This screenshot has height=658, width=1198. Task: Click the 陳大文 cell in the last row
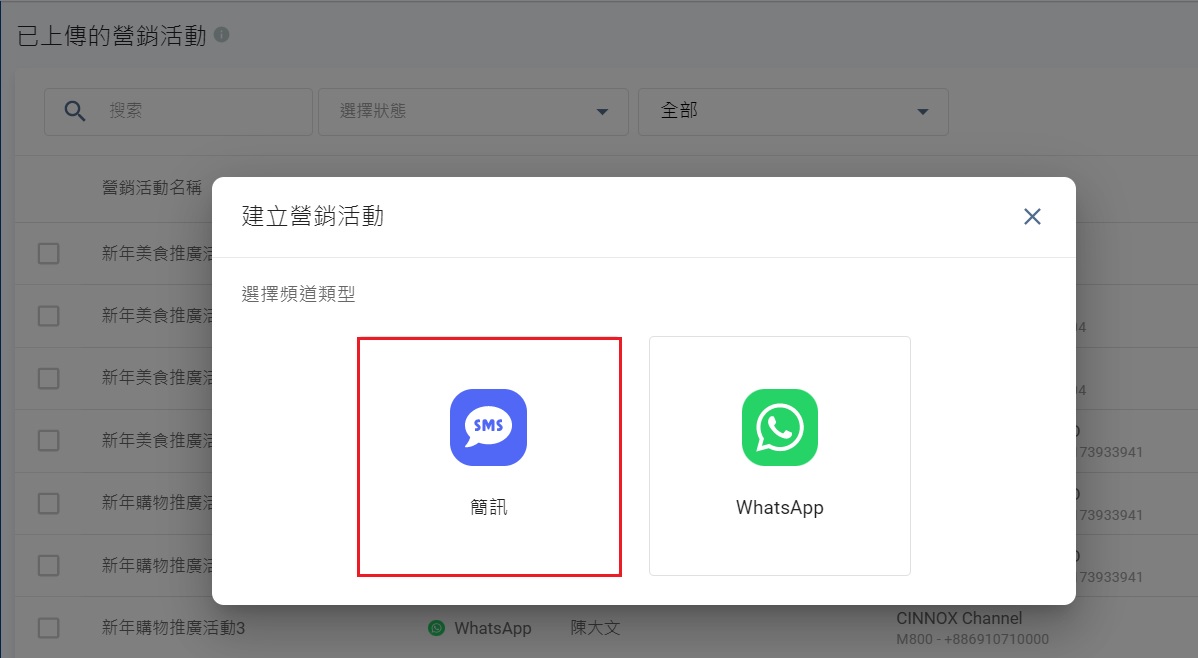click(595, 628)
